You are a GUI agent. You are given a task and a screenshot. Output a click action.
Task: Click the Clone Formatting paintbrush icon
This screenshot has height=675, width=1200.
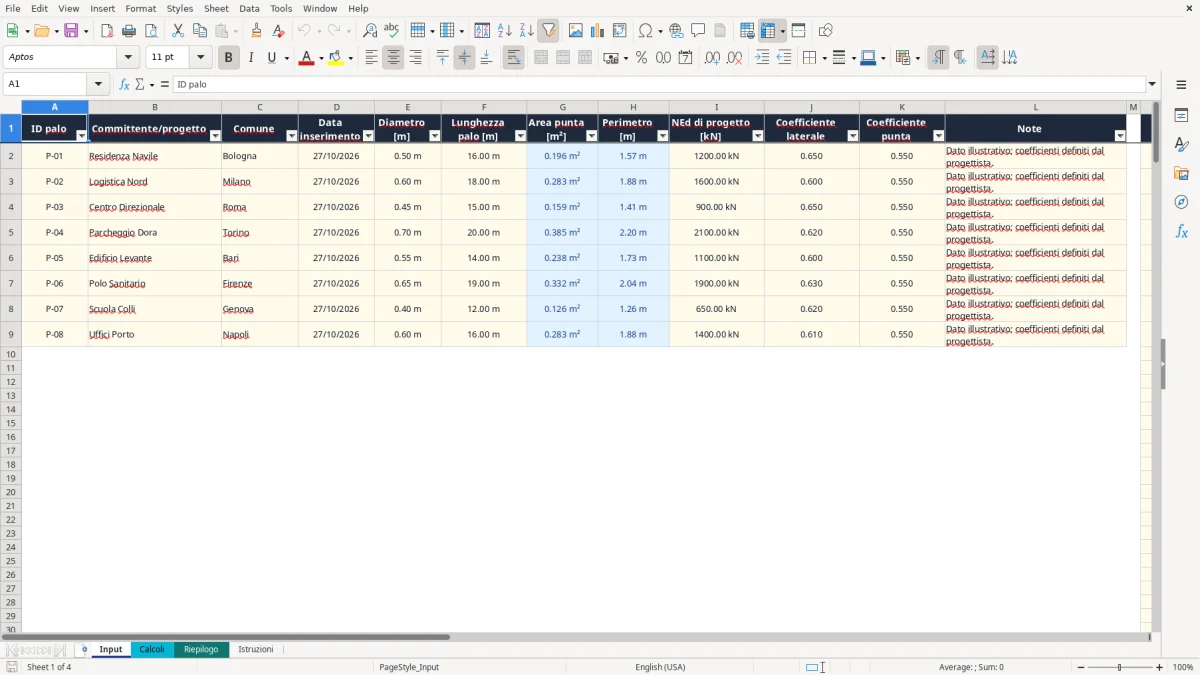tap(256, 31)
